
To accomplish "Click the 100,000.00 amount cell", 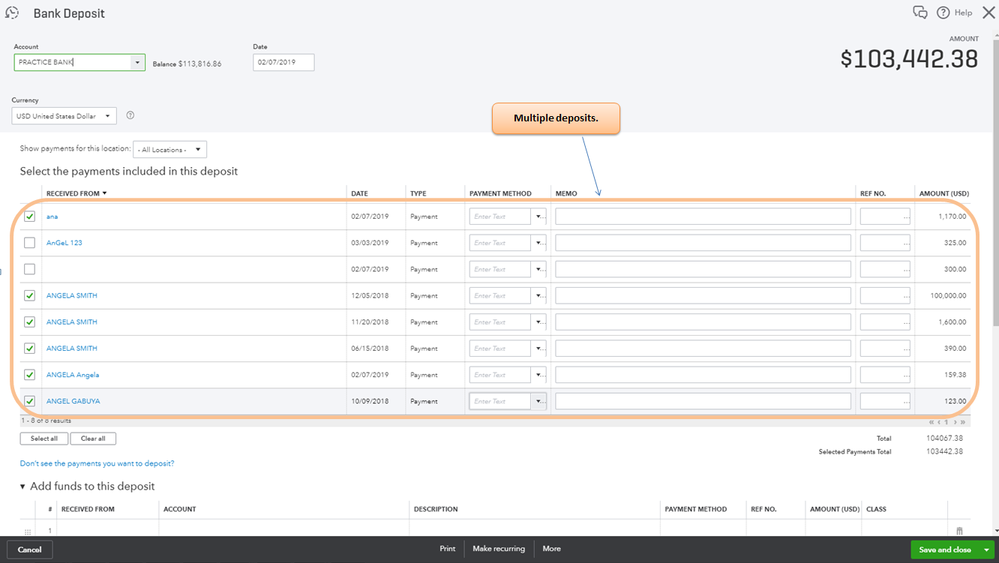I will pyautogui.click(x=948, y=296).
